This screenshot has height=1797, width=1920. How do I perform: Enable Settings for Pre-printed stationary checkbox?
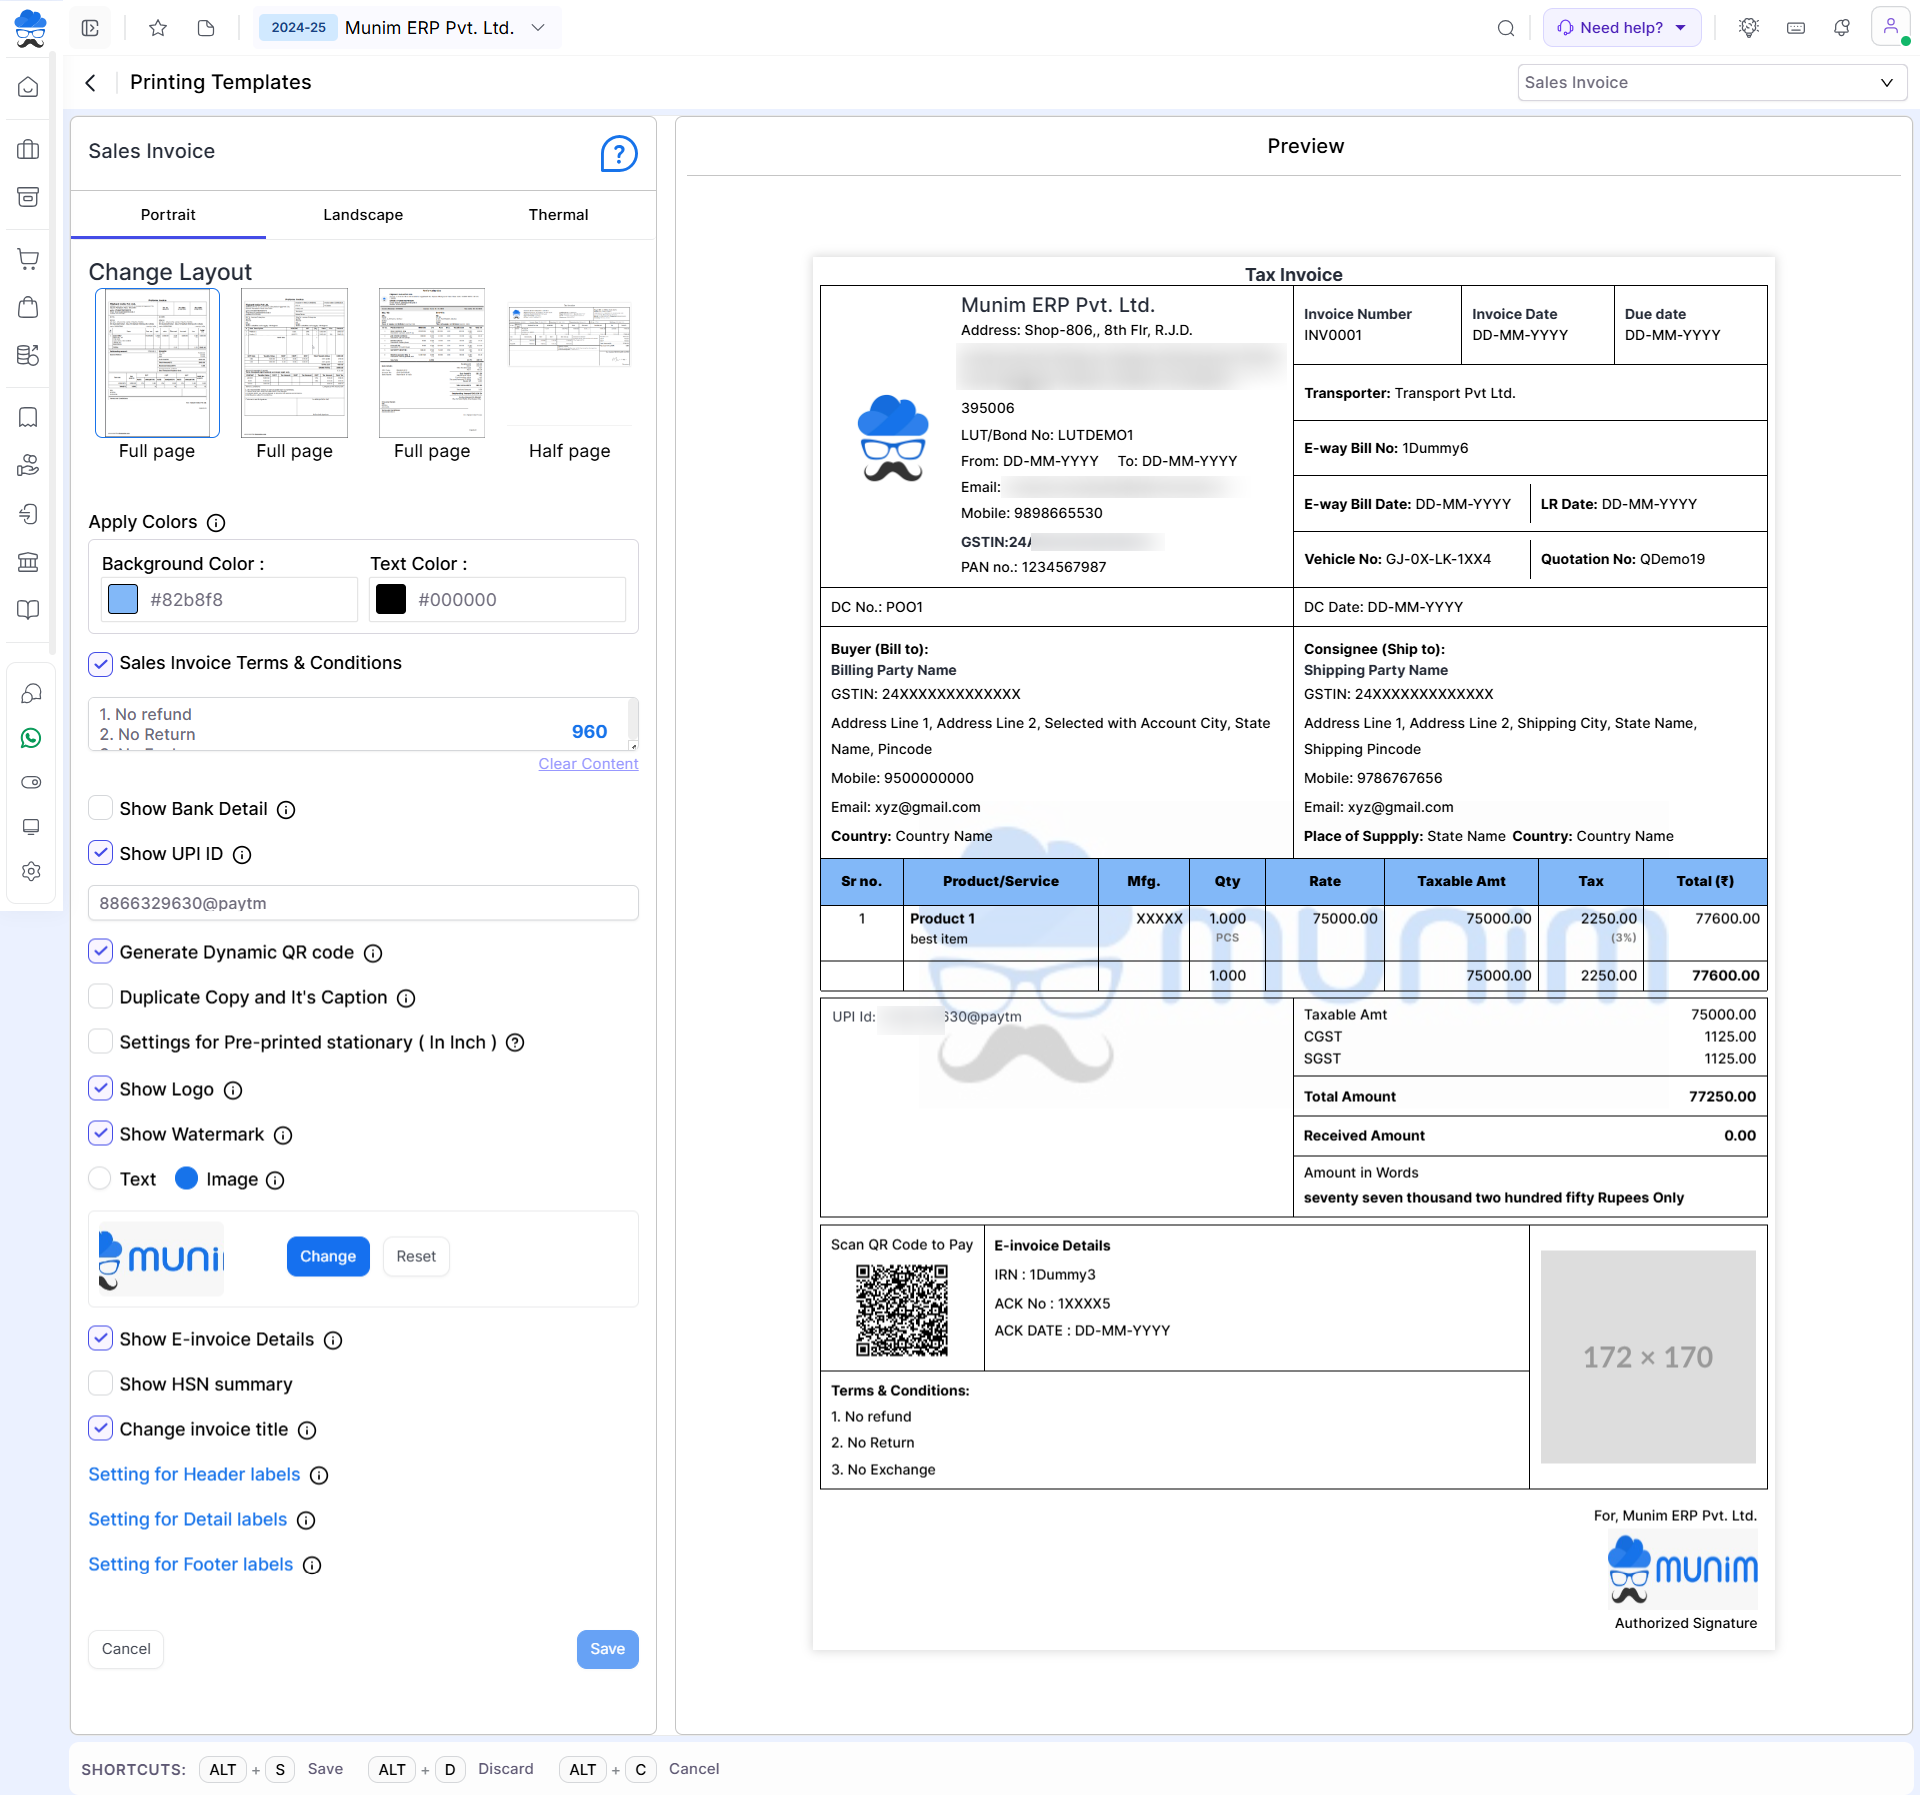[x=100, y=1041]
